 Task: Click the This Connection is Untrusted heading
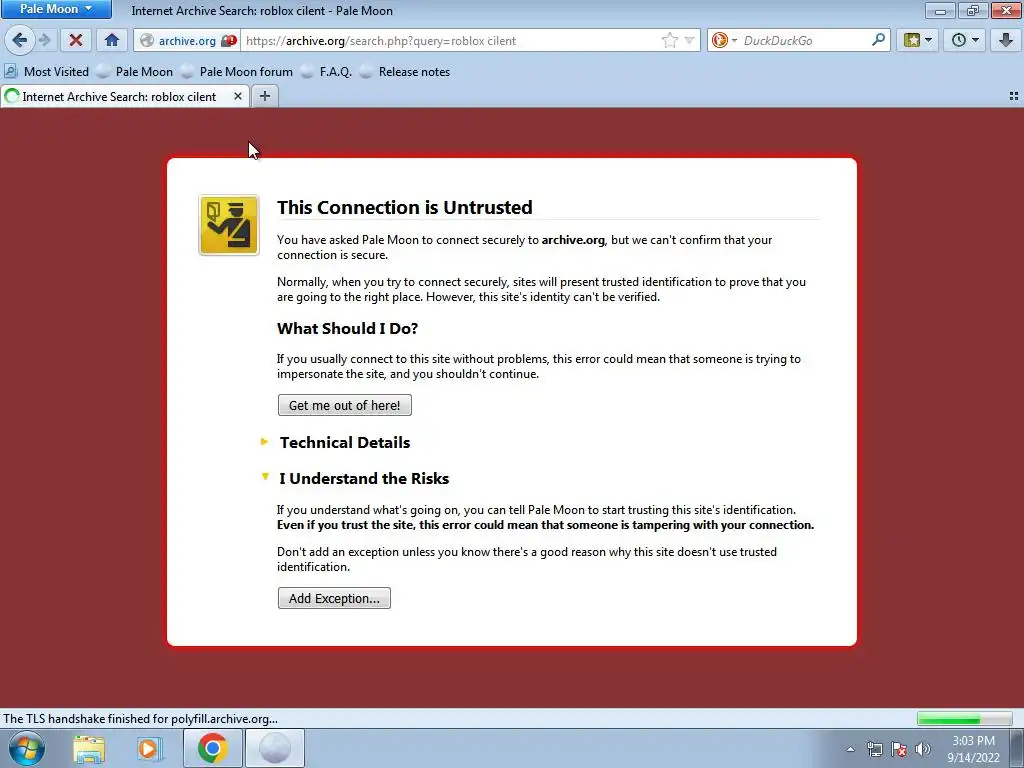(405, 208)
